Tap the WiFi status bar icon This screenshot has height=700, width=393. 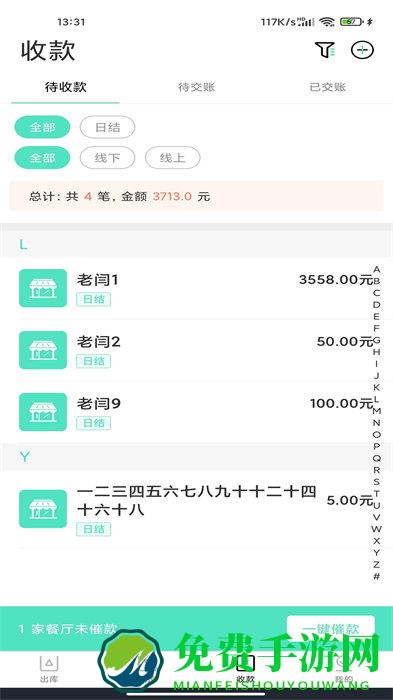point(327,22)
